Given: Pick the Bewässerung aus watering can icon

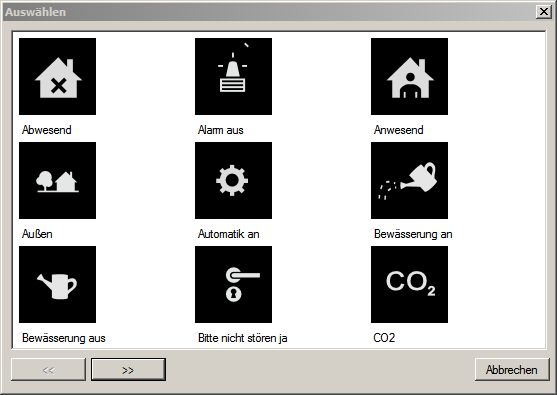Looking at the screenshot, I should tap(58, 285).
